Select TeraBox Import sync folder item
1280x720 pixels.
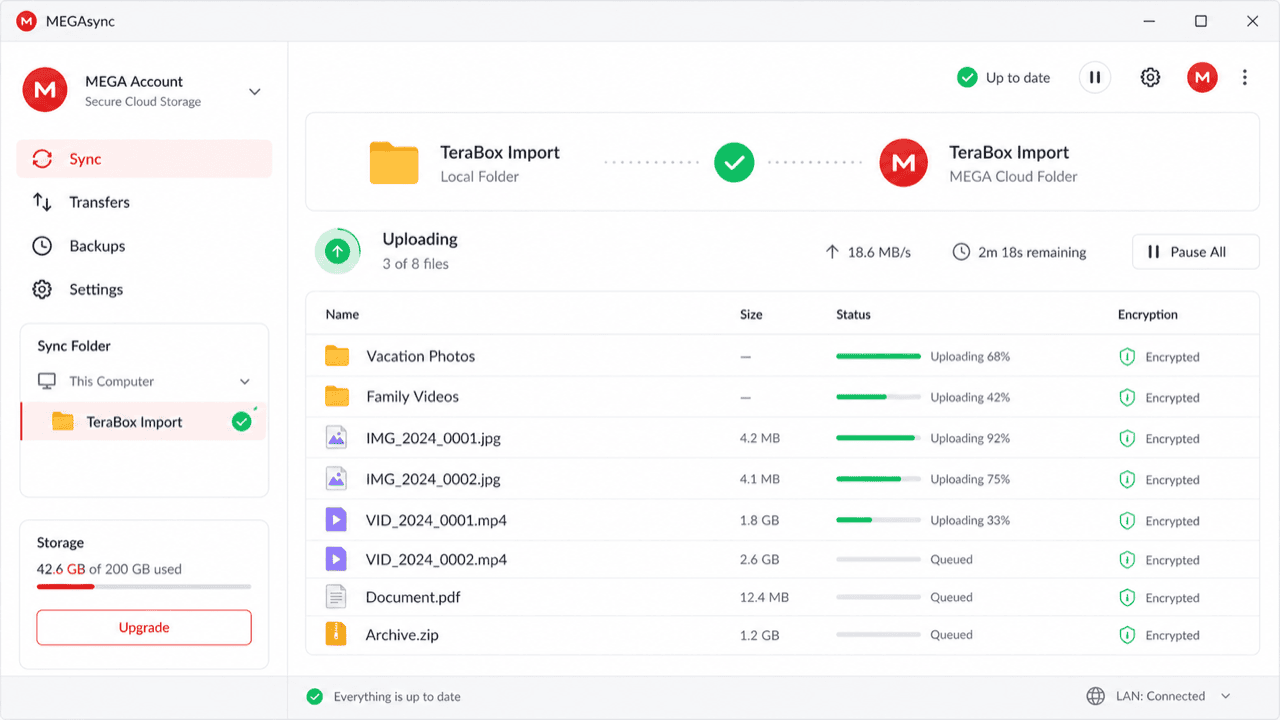[143, 422]
